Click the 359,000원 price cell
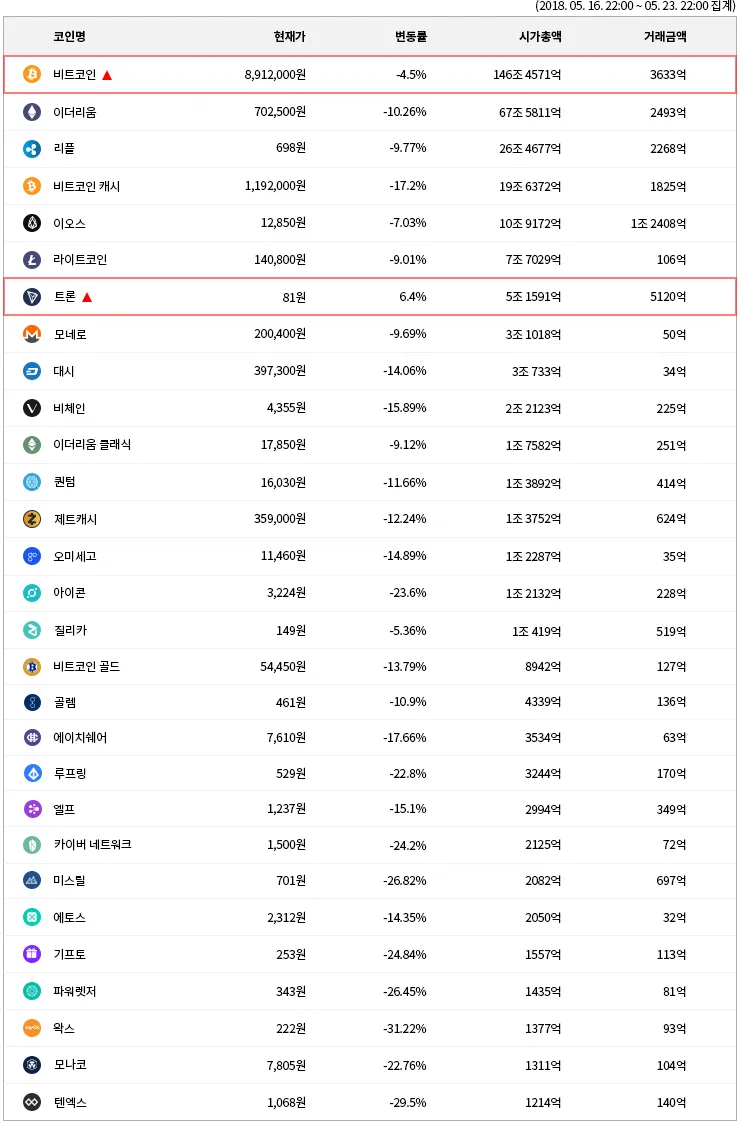 [x=280, y=519]
